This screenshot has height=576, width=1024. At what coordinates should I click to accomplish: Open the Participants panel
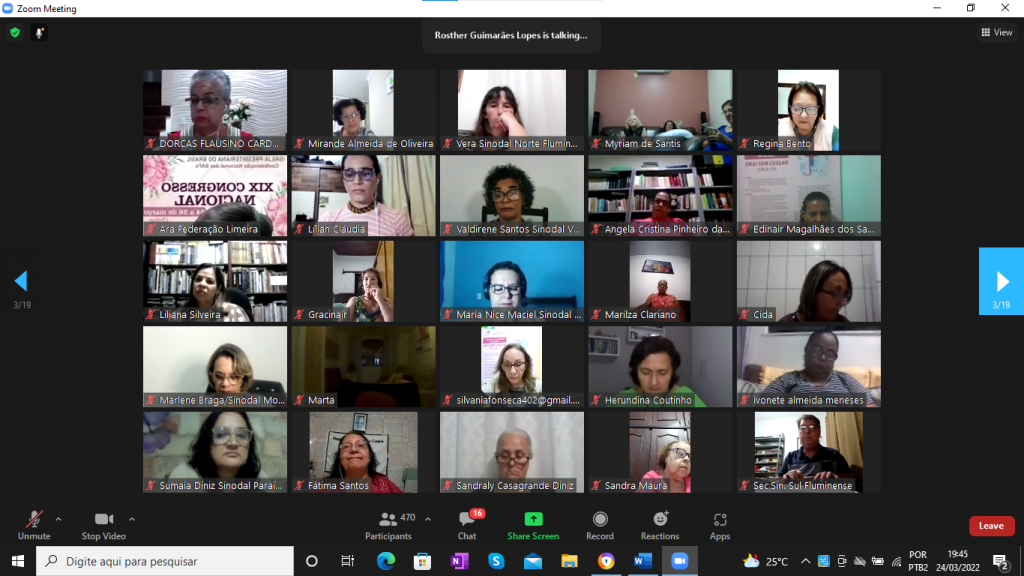coord(388,525)
